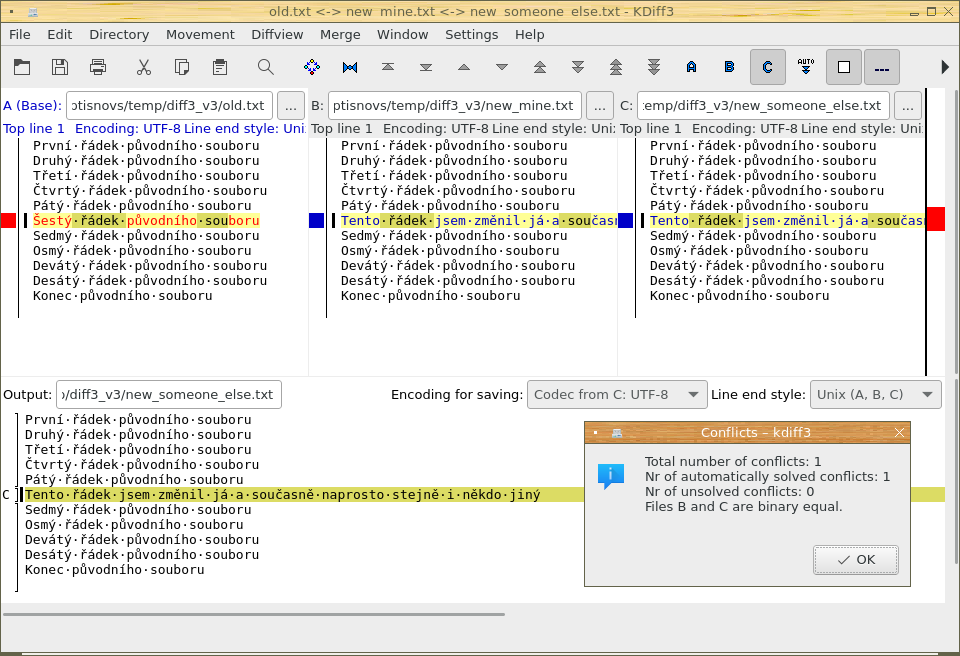Image resolution: width=960 pixels, height=656 pixels.
Task: Jump to next conflict double-arrow icon
Action: [x=578, y=67]
